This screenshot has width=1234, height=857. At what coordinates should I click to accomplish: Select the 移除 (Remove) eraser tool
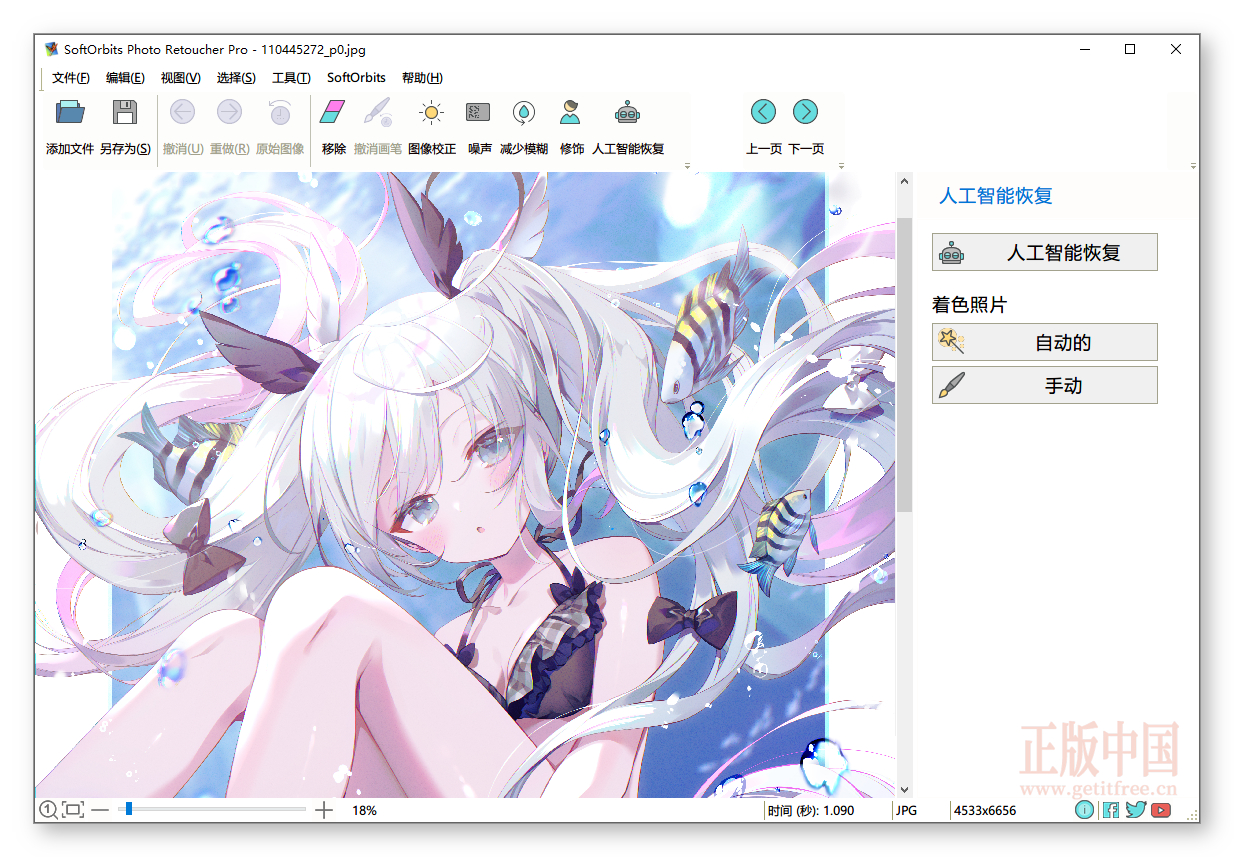(333, 112)
